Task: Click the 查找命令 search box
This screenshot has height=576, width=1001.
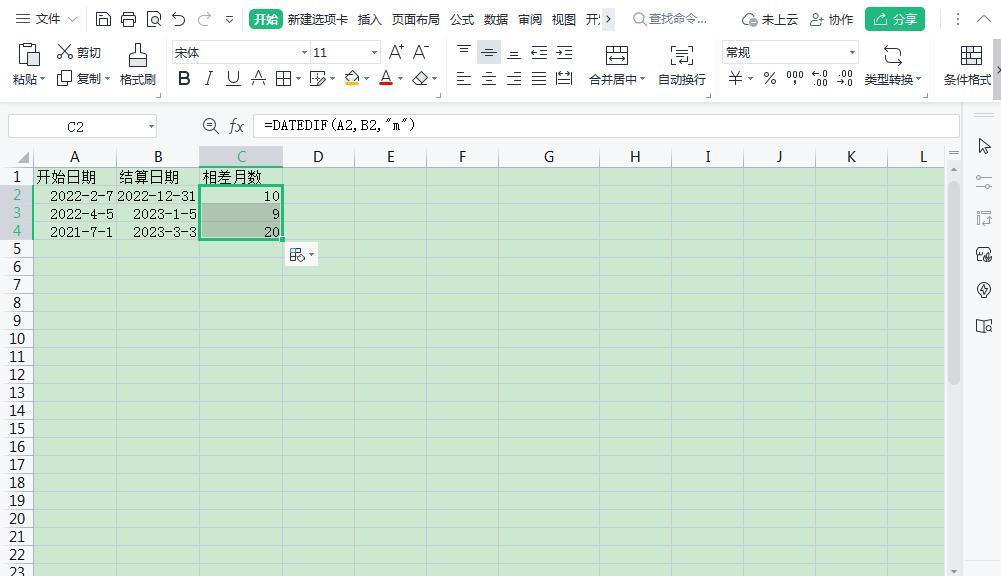Action: 670,19
